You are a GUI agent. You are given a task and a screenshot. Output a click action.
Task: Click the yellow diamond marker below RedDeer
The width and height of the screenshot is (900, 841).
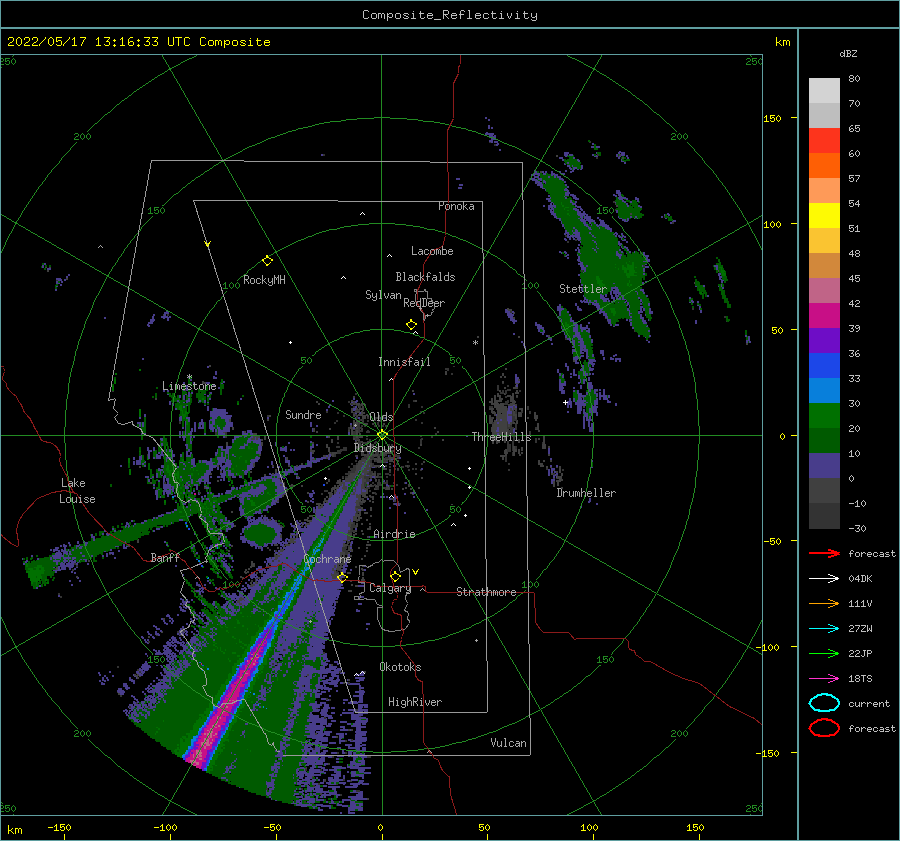[411, 325]
